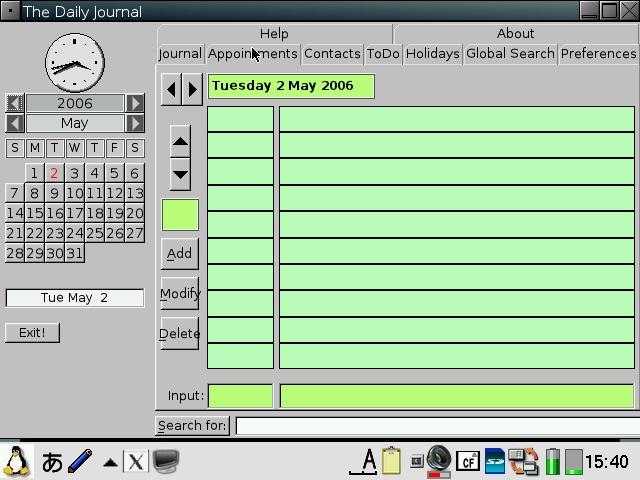
Task: Advance to the month after May
Action: pos(135,123)
